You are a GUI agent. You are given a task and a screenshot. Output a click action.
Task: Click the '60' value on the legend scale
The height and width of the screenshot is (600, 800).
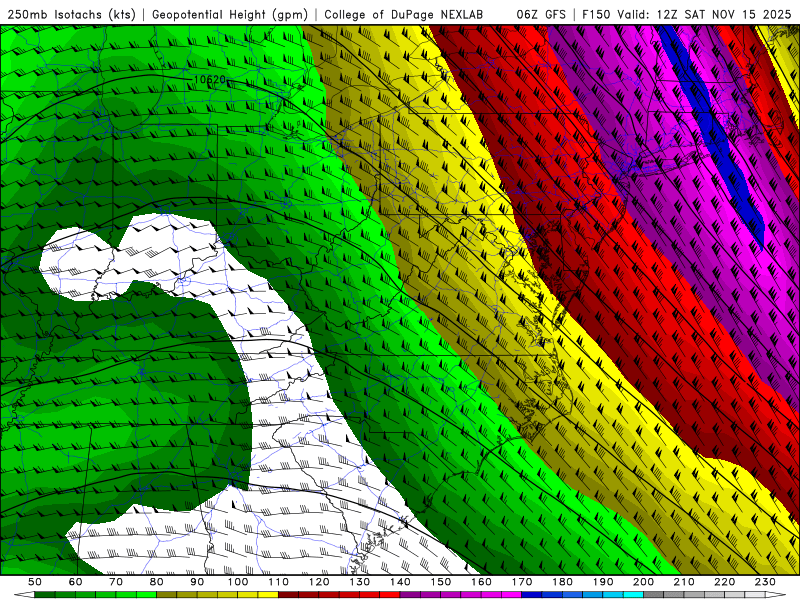coord(75,582)
